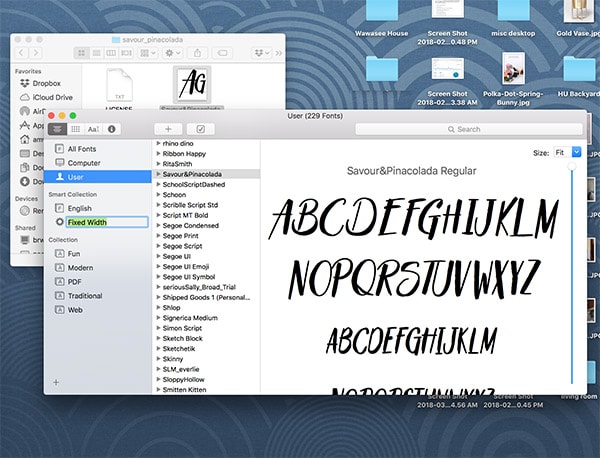
Task: Open the Fun collection
Action: click(98, 254)
